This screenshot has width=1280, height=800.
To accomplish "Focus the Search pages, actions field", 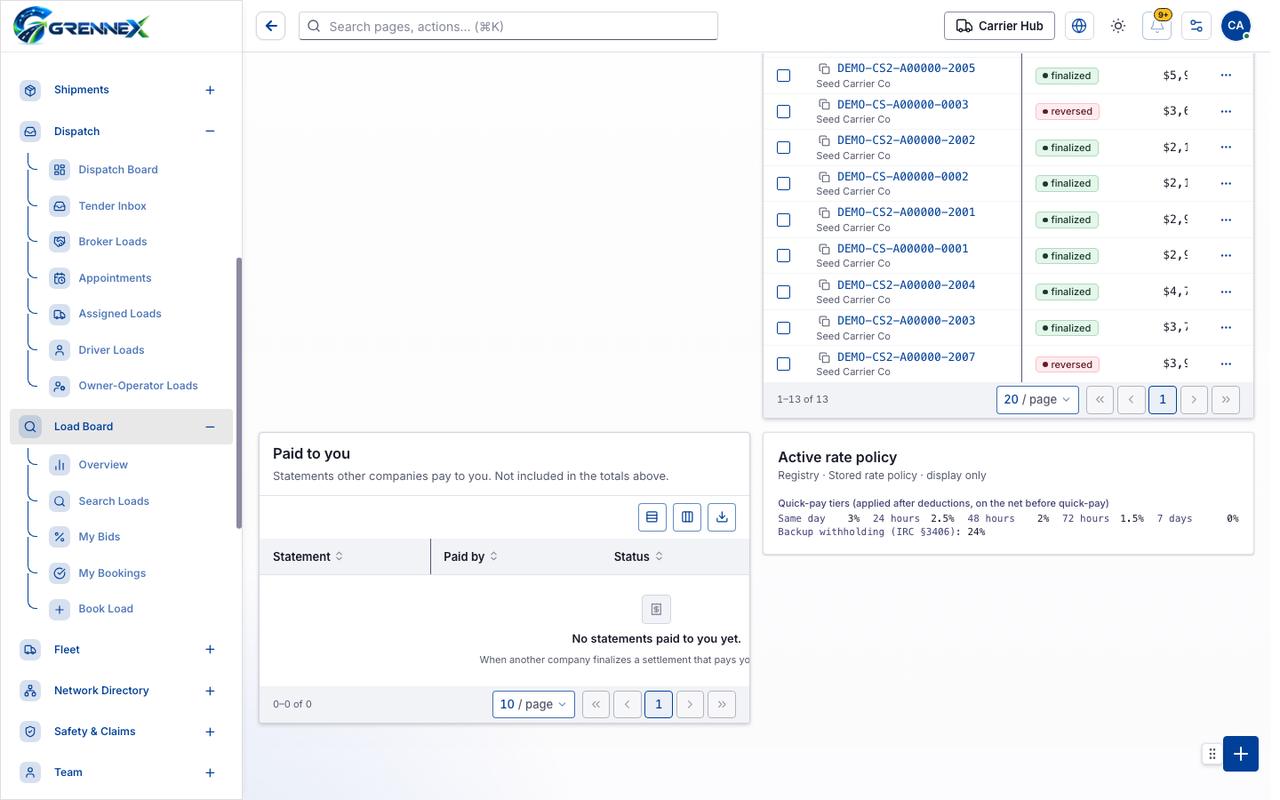I will pos(508,26).
